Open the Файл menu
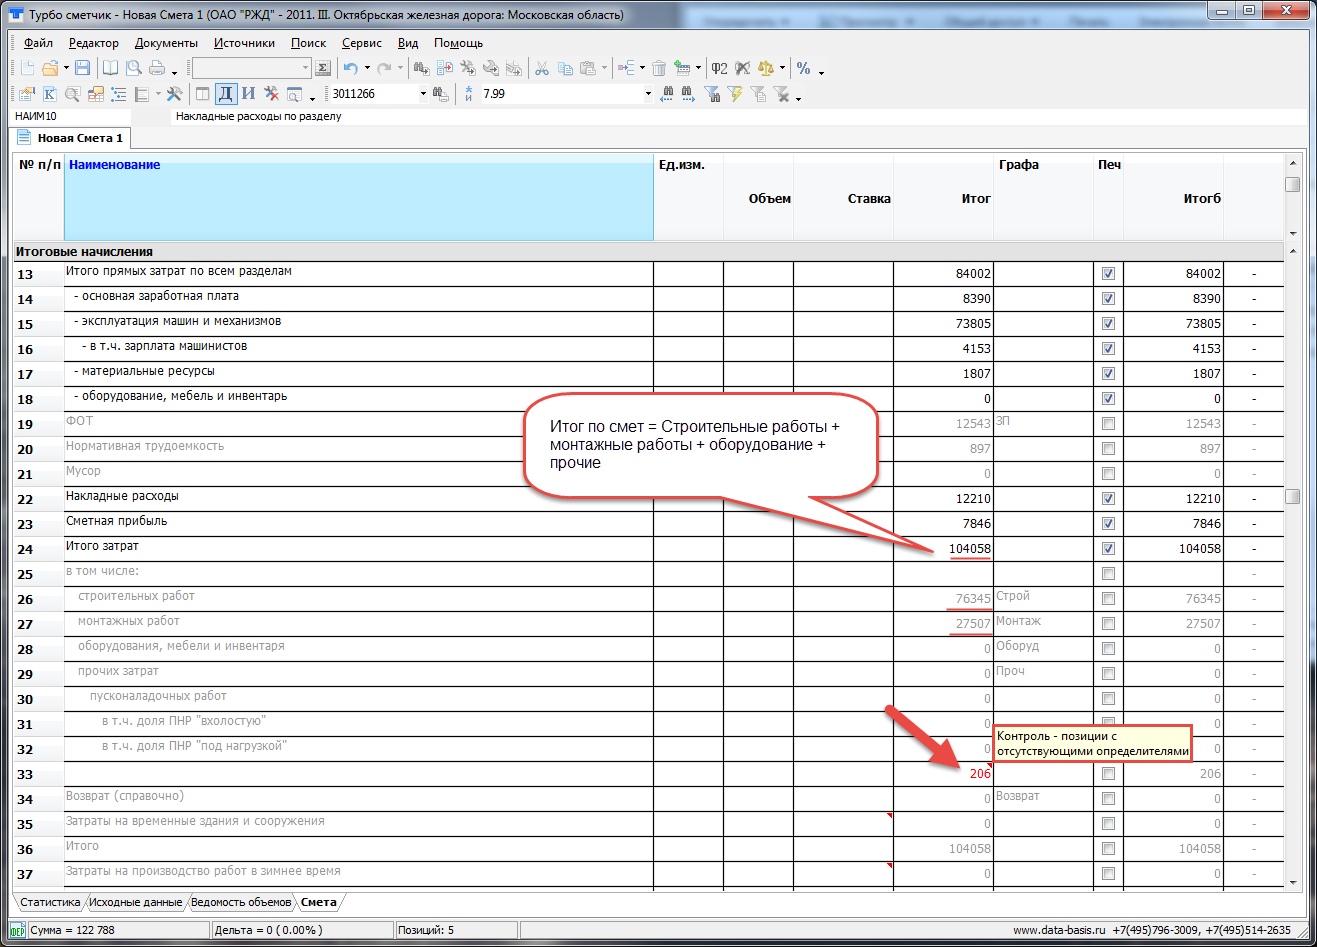This screenshot has height=947, width=1317. [x=38, y=43]
